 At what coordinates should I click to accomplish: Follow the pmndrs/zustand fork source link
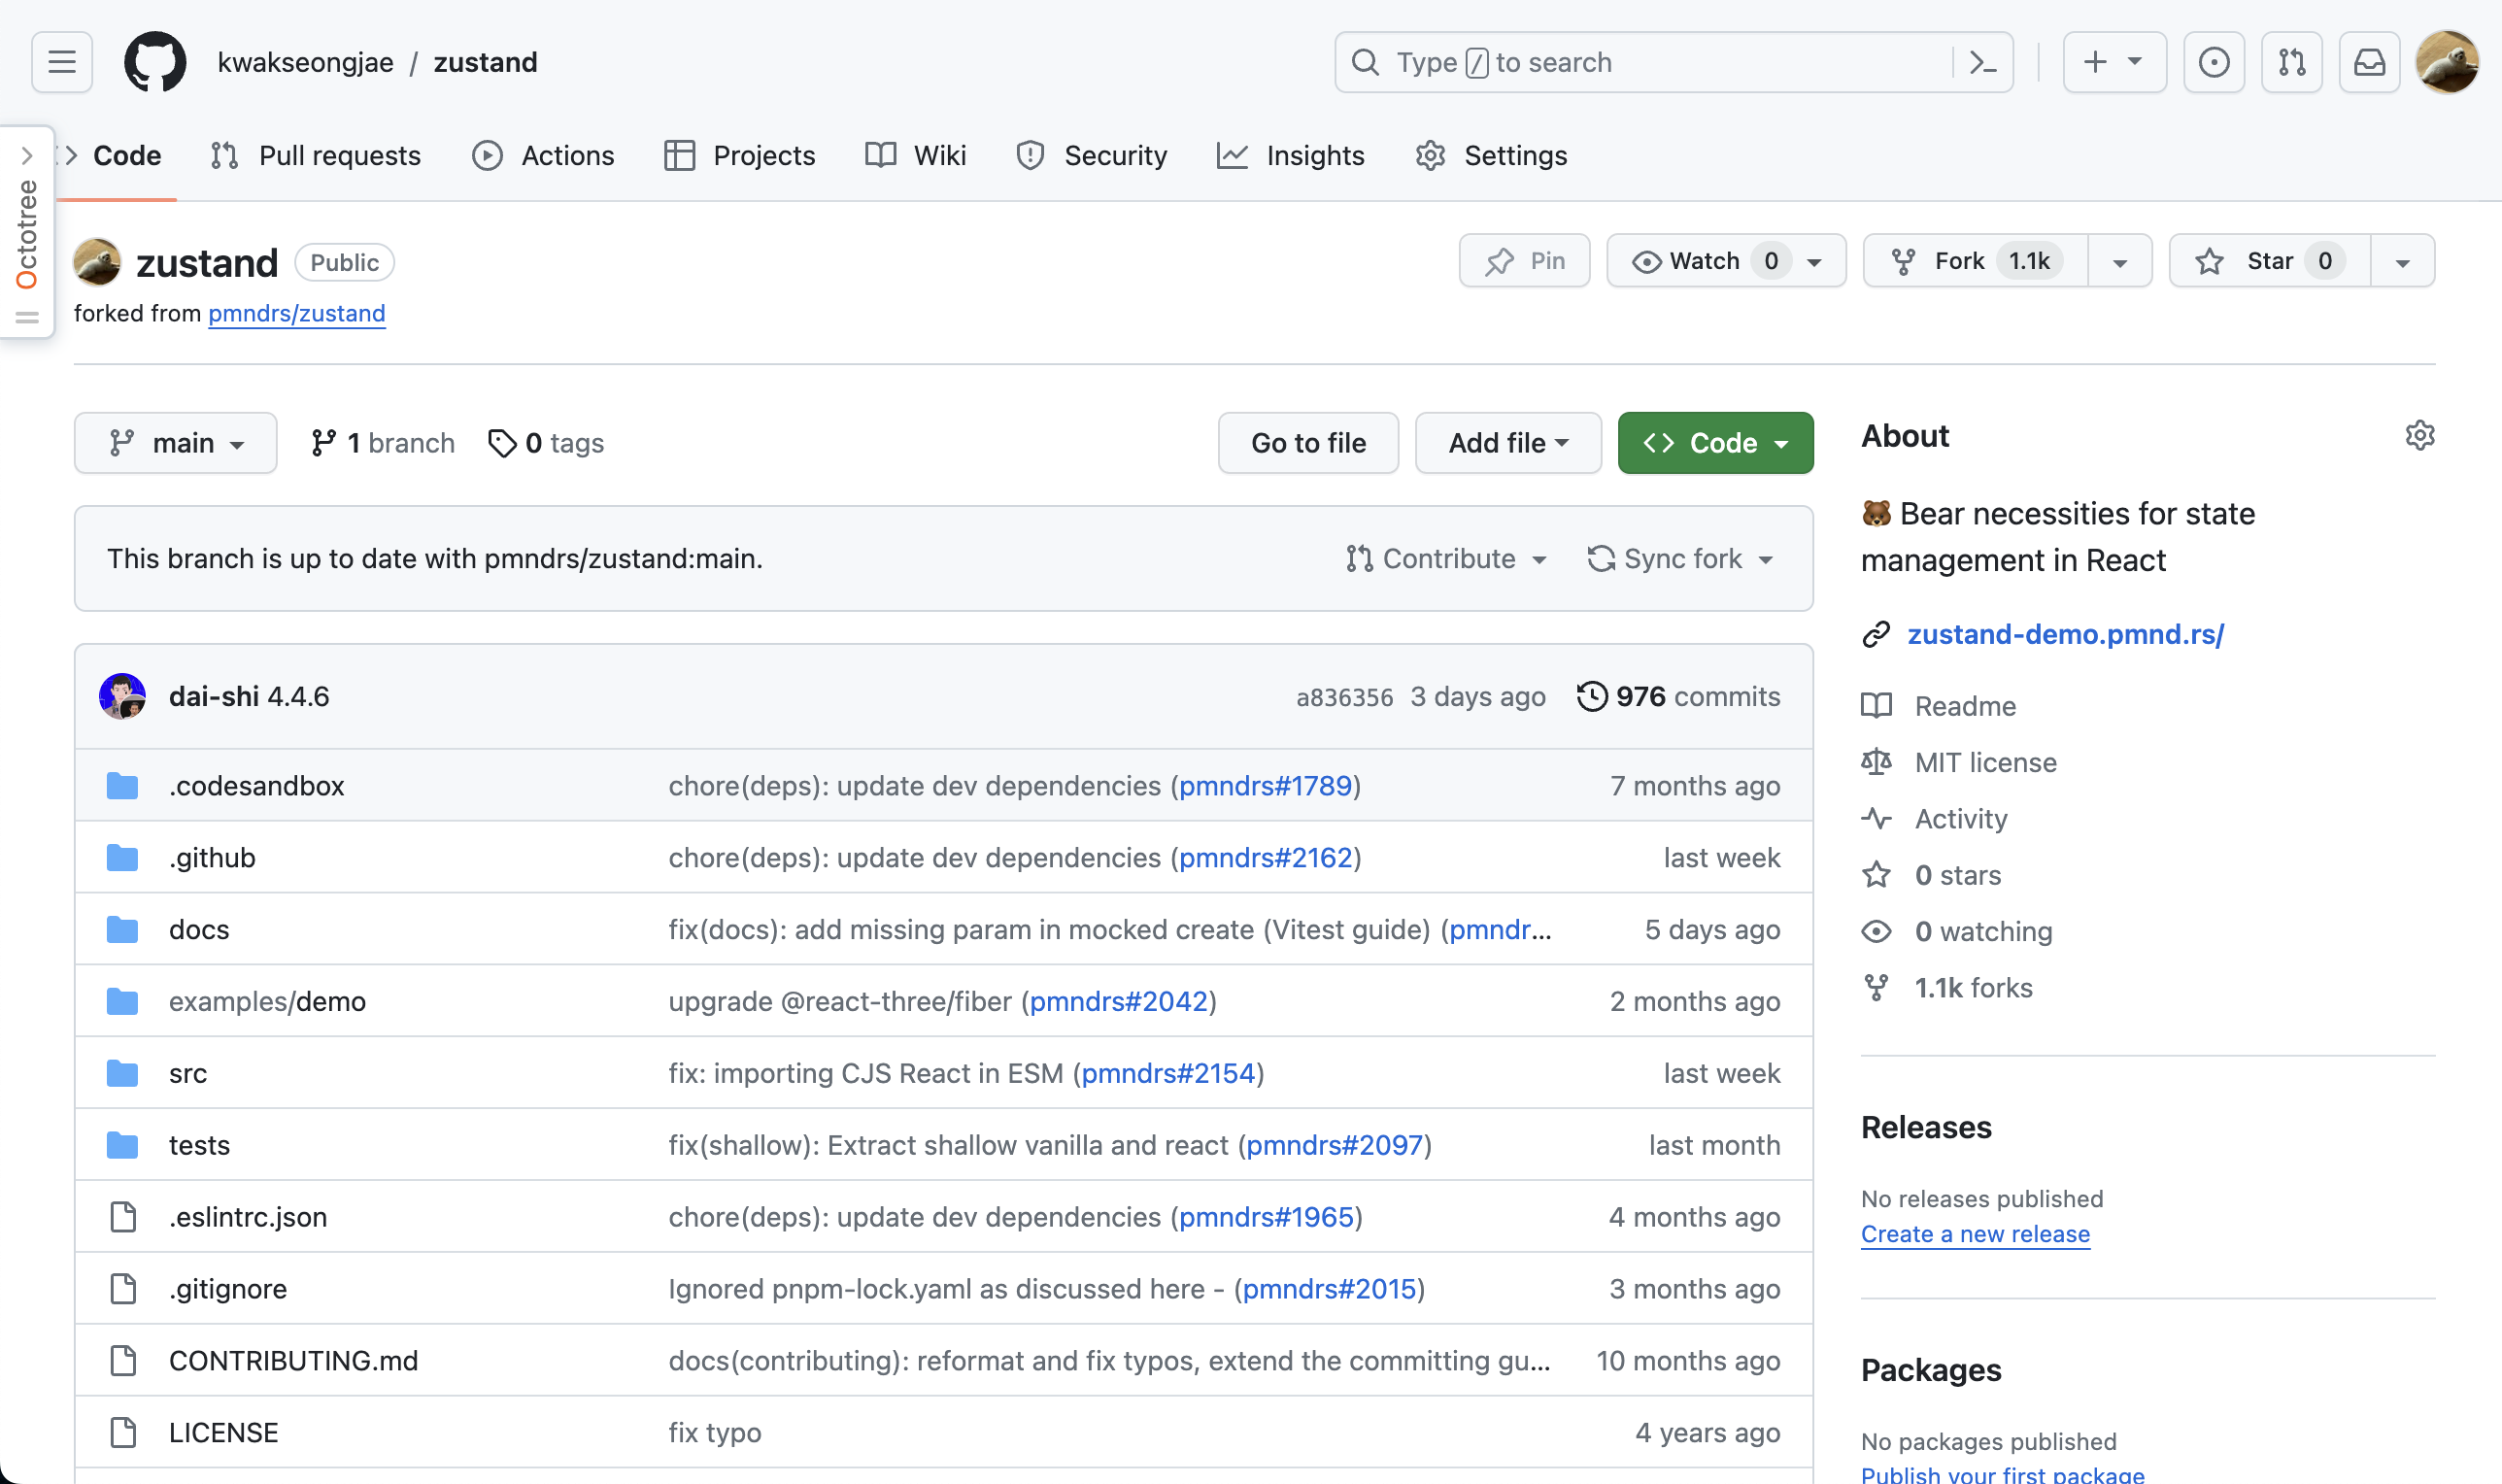click(x=296, y=313)
